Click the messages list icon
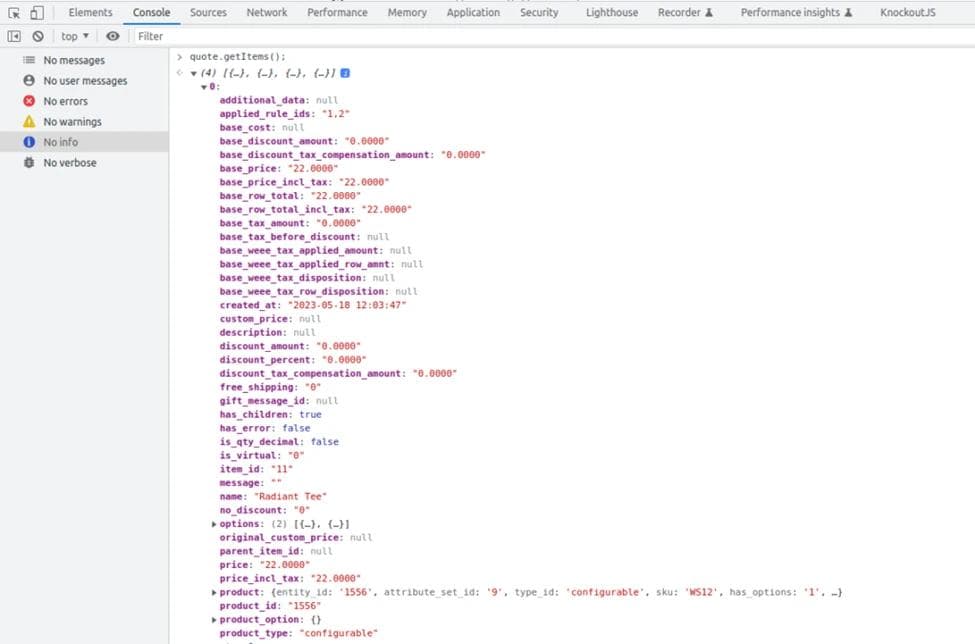This screenshot has height=644, width=975. coord(29,60)
